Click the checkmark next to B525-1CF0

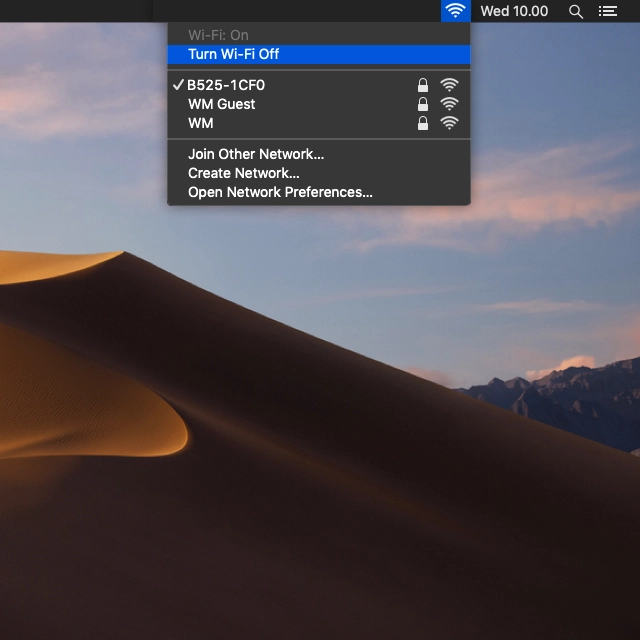[x=178, y=85]
